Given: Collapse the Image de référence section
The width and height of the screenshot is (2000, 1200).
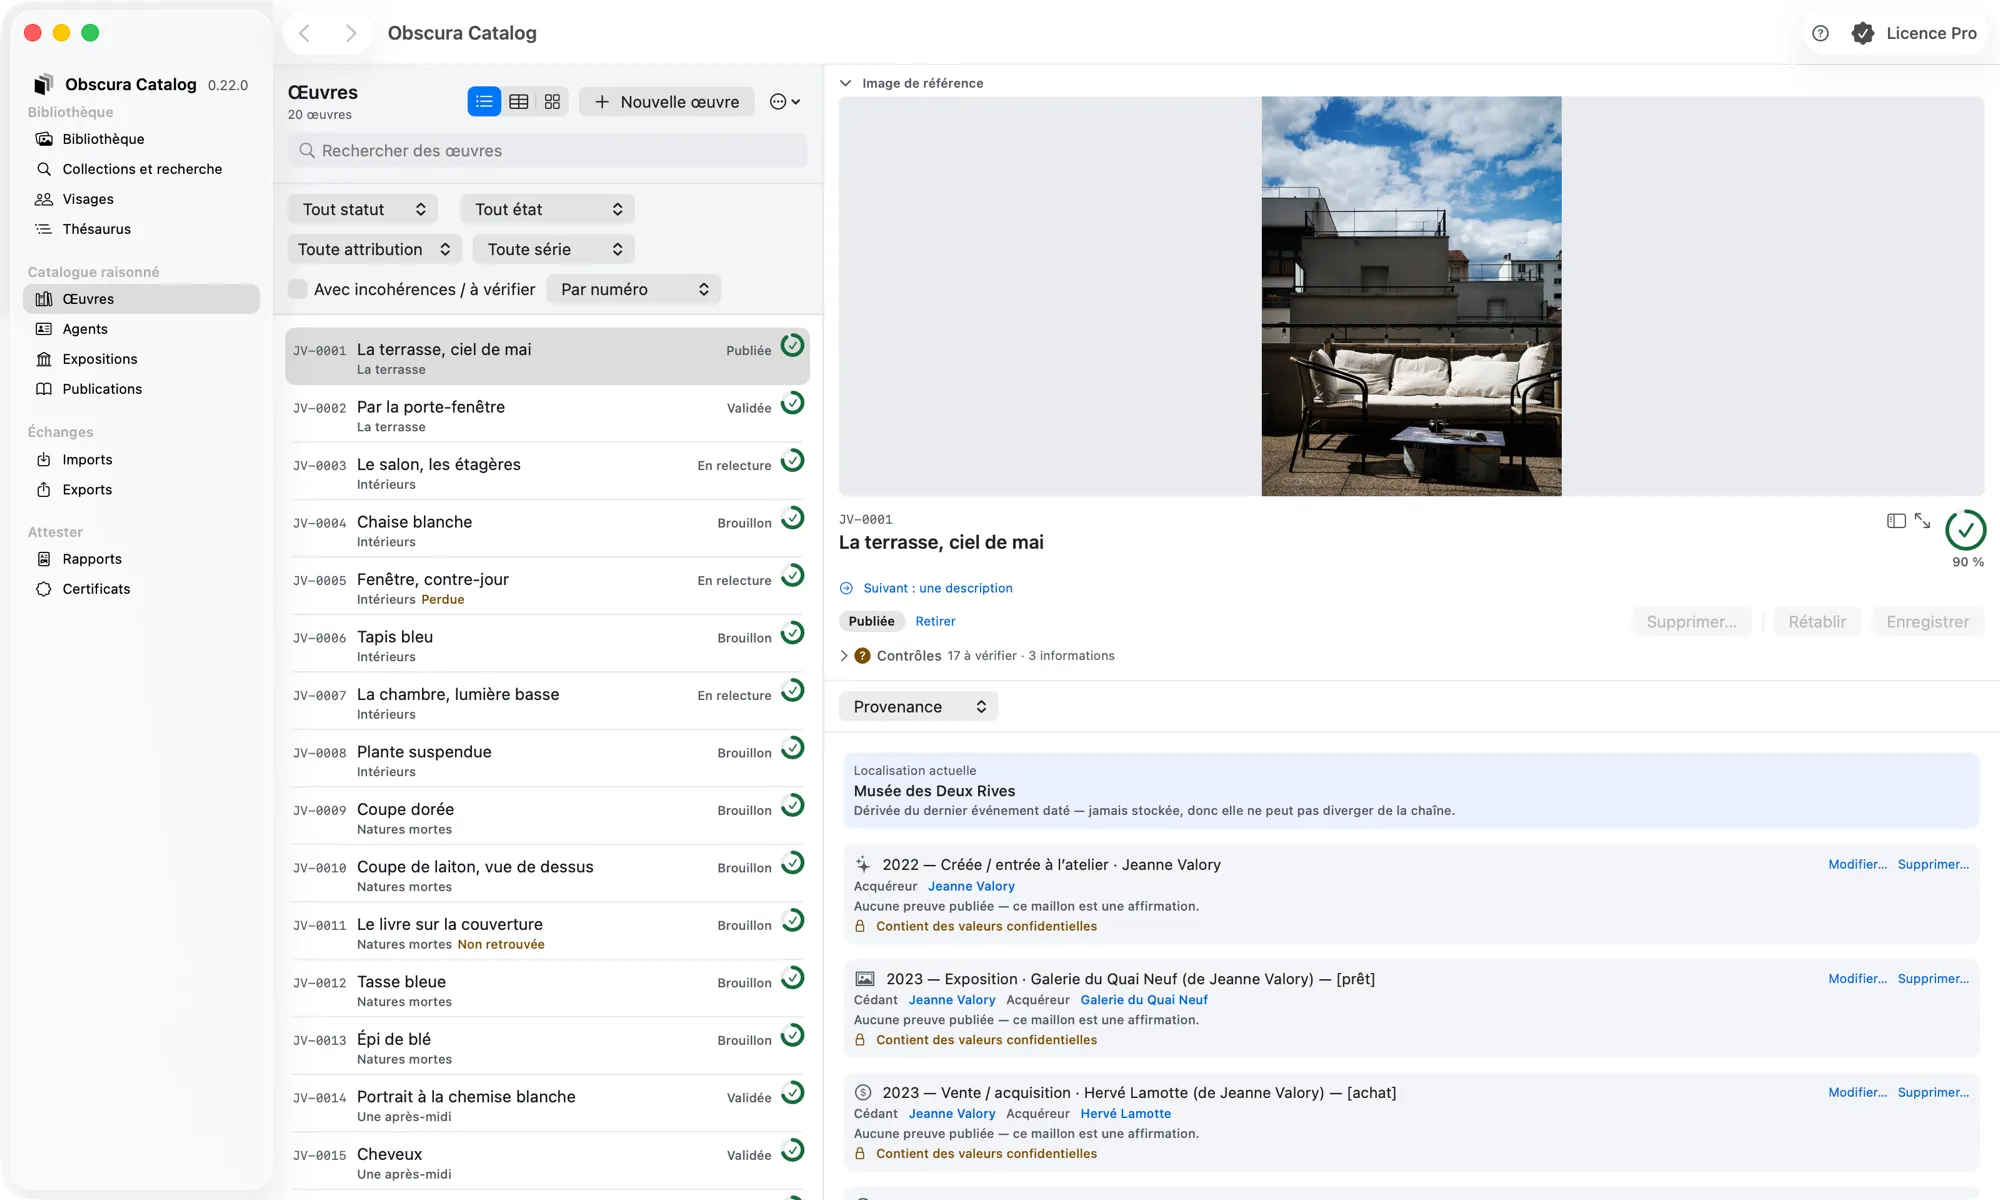Looking at the screenshot, I should point(846,83).
